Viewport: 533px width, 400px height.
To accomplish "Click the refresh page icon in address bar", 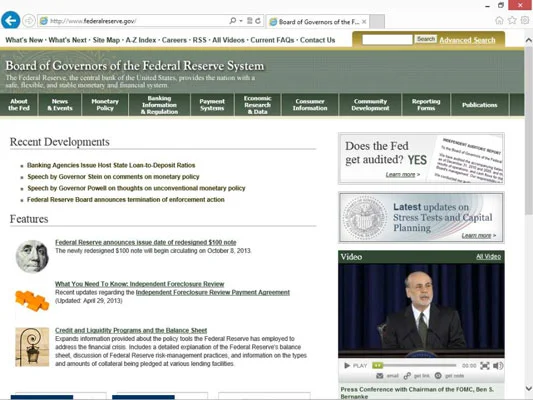I will pos(258,21).
